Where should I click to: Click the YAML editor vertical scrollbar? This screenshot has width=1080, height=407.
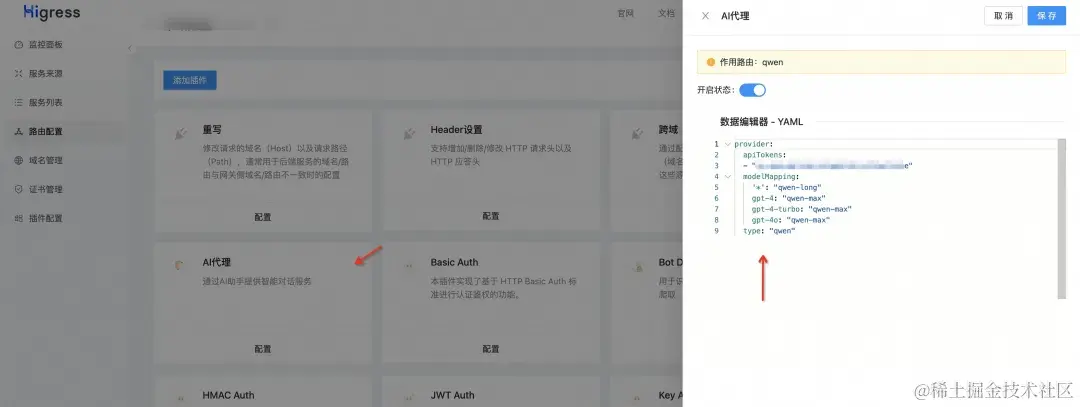[1061, 219]
